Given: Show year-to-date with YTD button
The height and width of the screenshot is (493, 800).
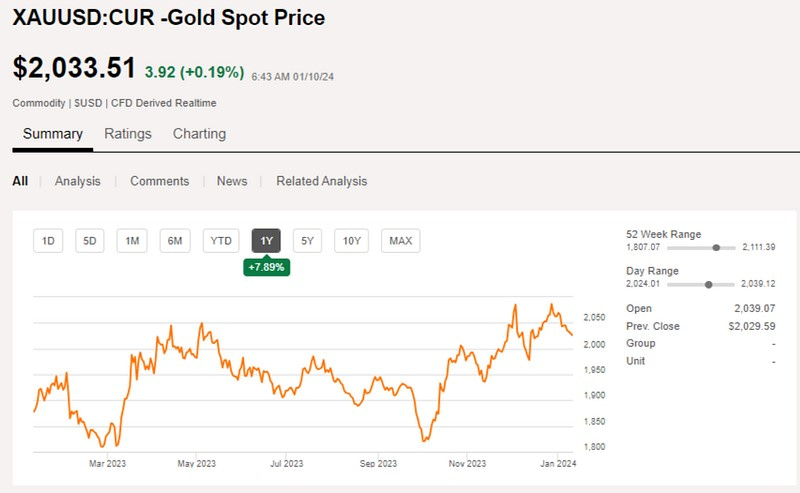Looking at the screenshot, I should [x=221, y=240].
